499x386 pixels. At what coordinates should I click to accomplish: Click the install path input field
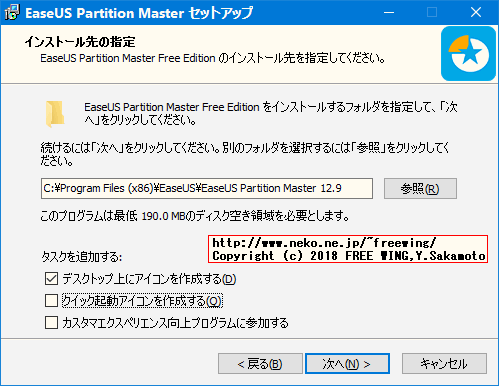pyautogui.click(x=207, y=189)
